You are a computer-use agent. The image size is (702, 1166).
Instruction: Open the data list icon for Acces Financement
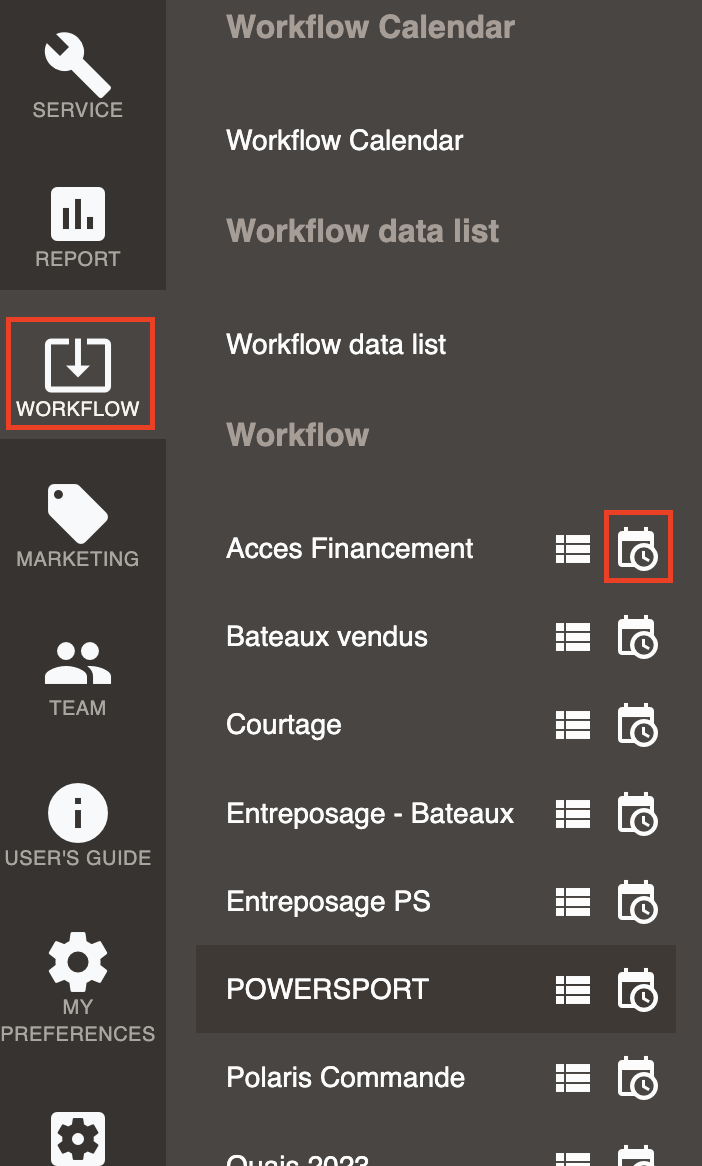(x=572, y=547)
